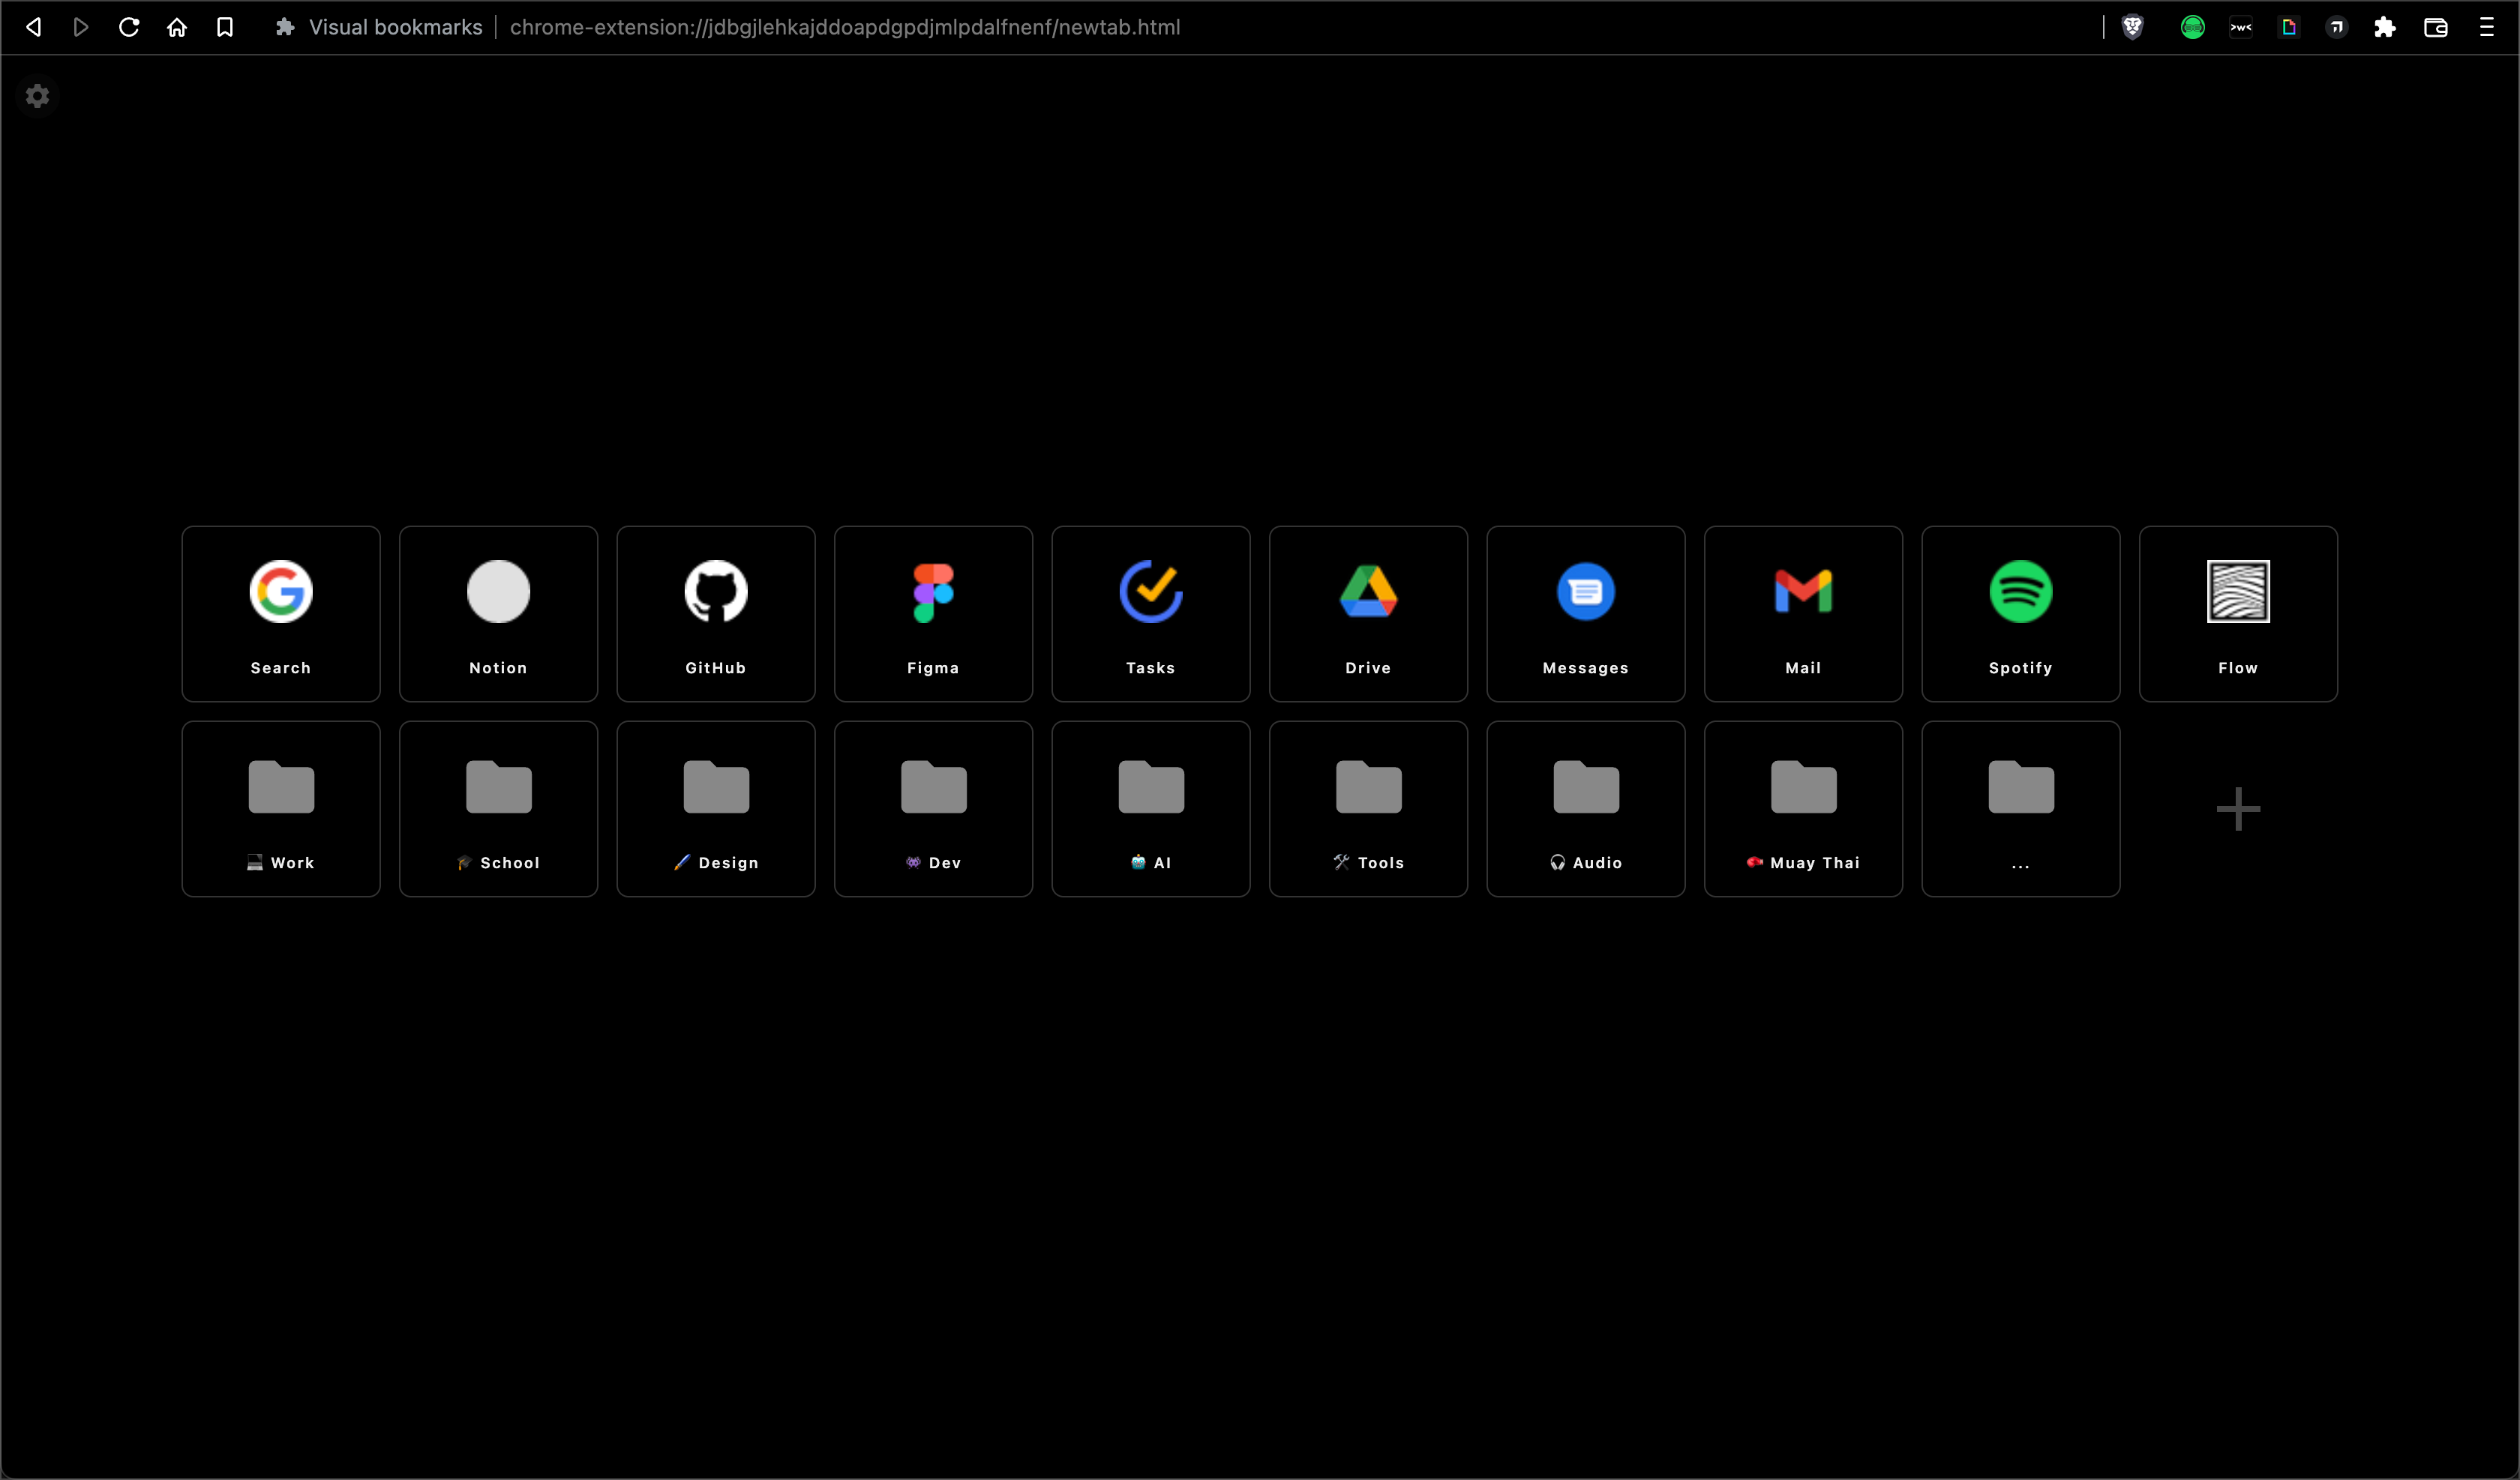Add a new bookmark with the plus button
Viewport: 2520px width, 1480px height.
[2237, 808]
